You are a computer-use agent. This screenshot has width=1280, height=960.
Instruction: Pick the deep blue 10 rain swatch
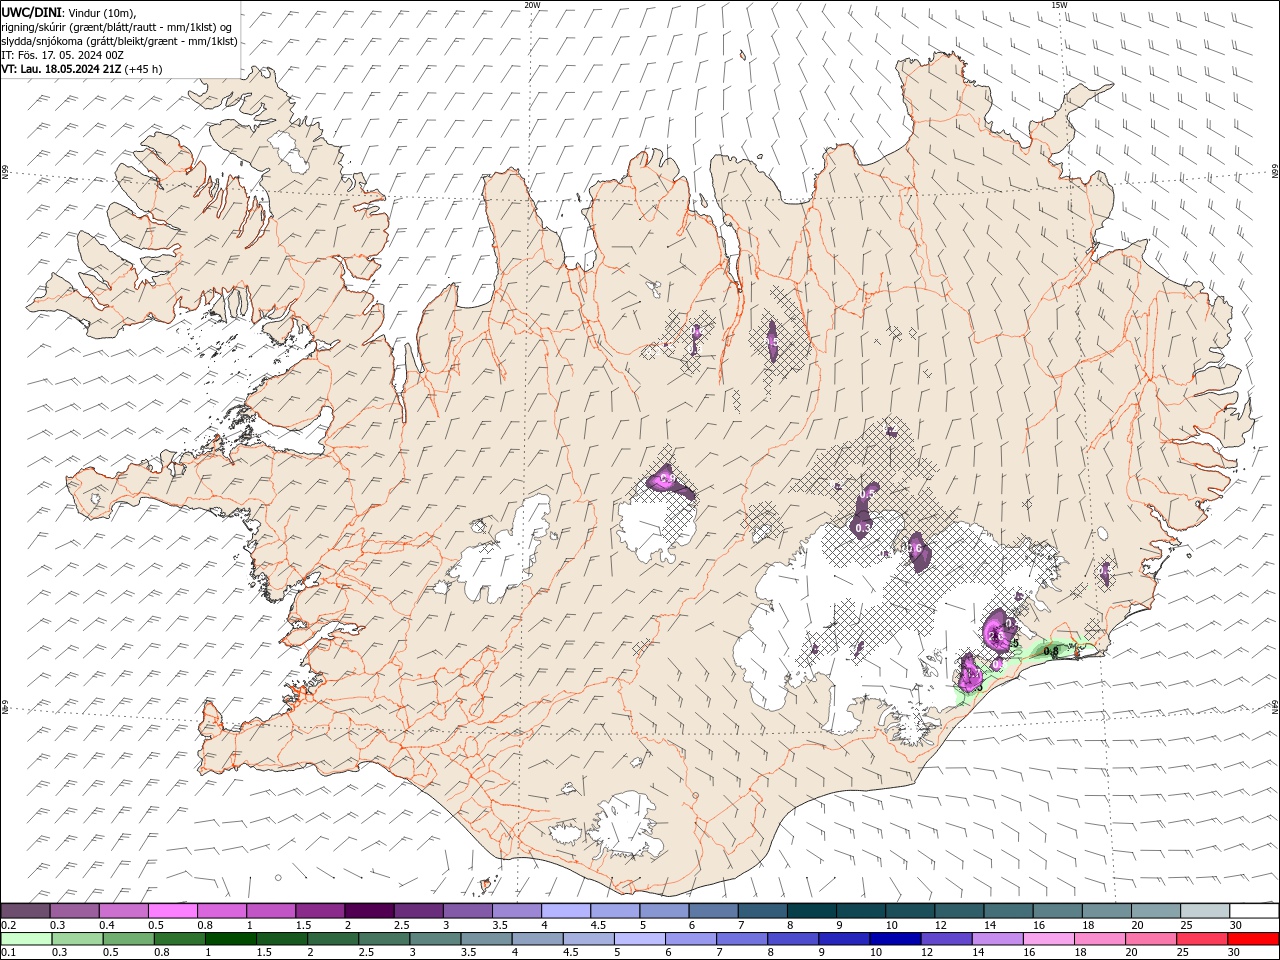(x=895, y=939)
